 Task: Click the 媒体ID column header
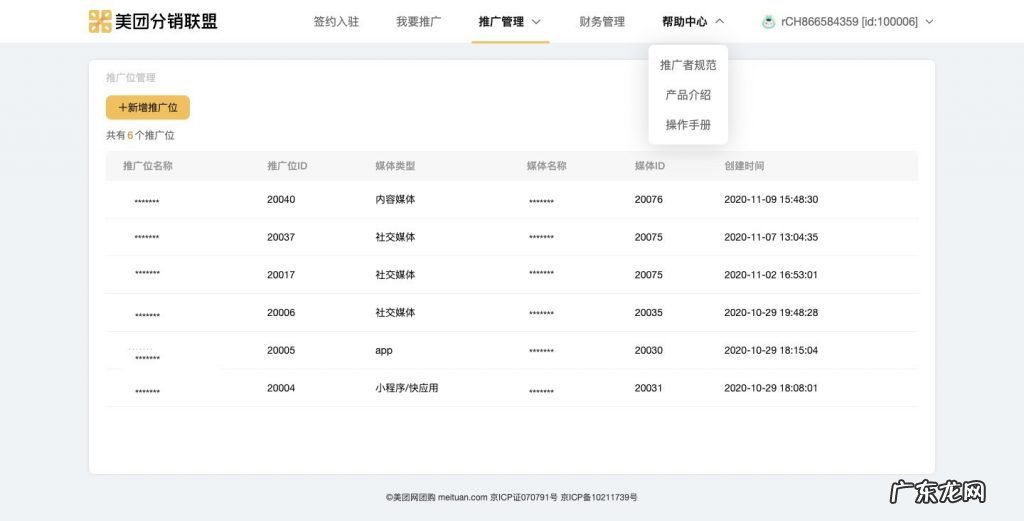point(650,166)
